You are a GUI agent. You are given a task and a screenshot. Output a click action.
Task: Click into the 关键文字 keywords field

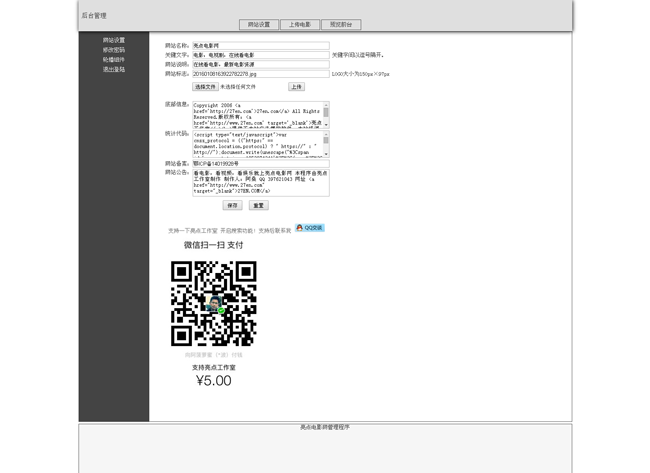click(x=260, y=55)
